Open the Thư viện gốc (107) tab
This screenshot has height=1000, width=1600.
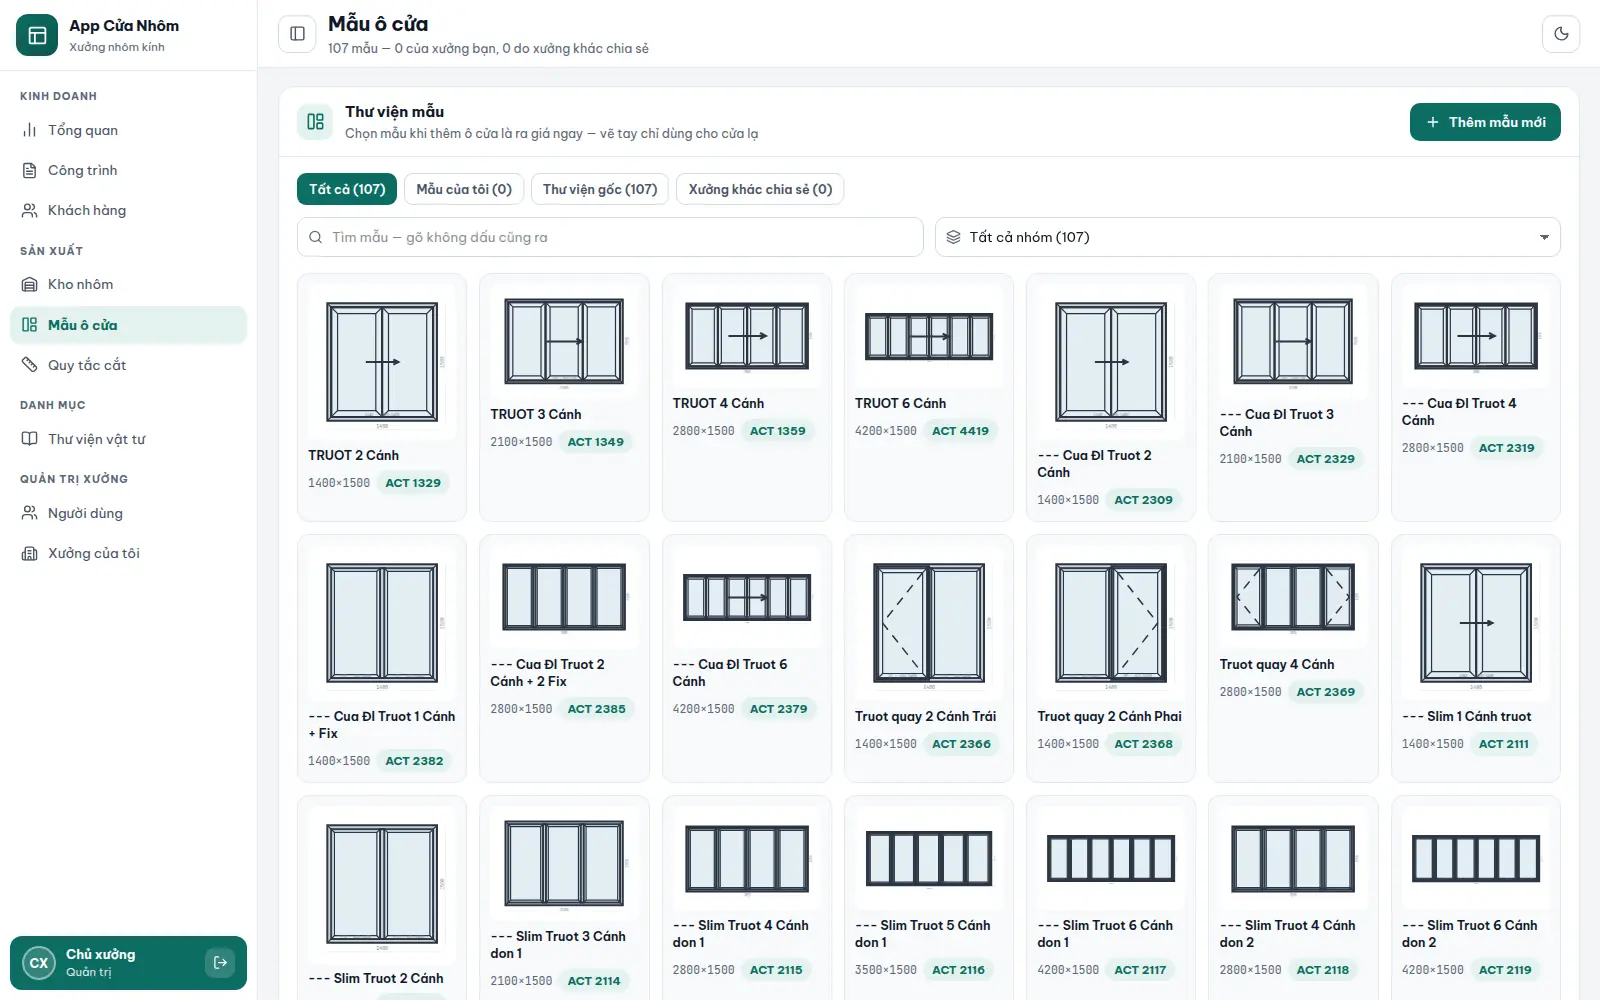600,189
